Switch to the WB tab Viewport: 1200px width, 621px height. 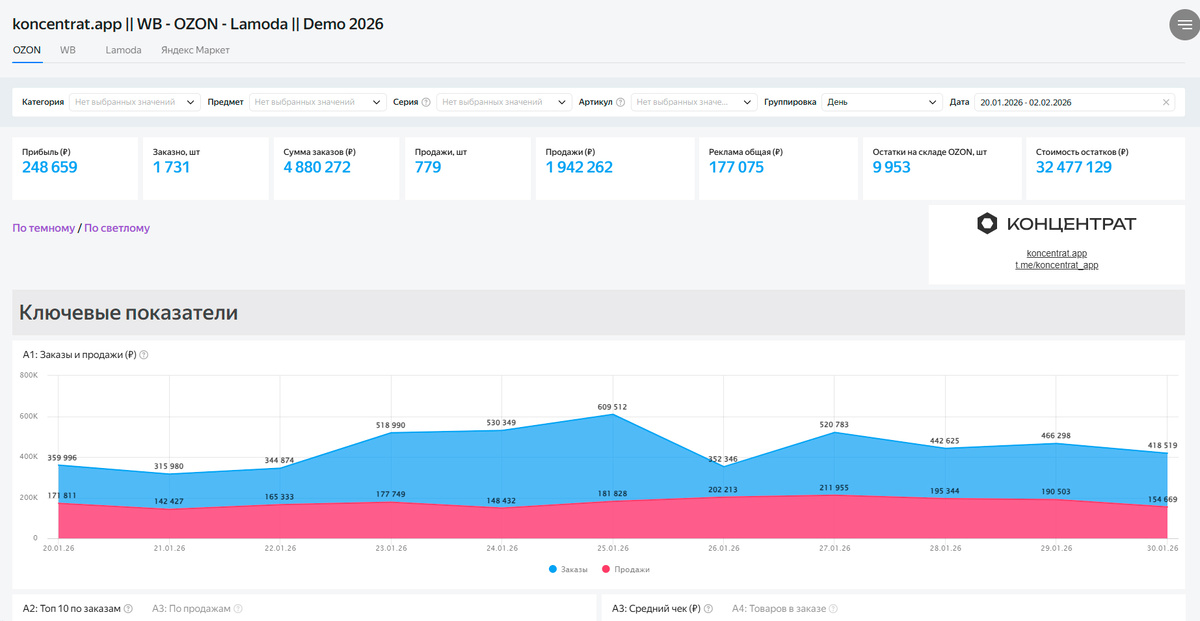[x=68, y=50]
